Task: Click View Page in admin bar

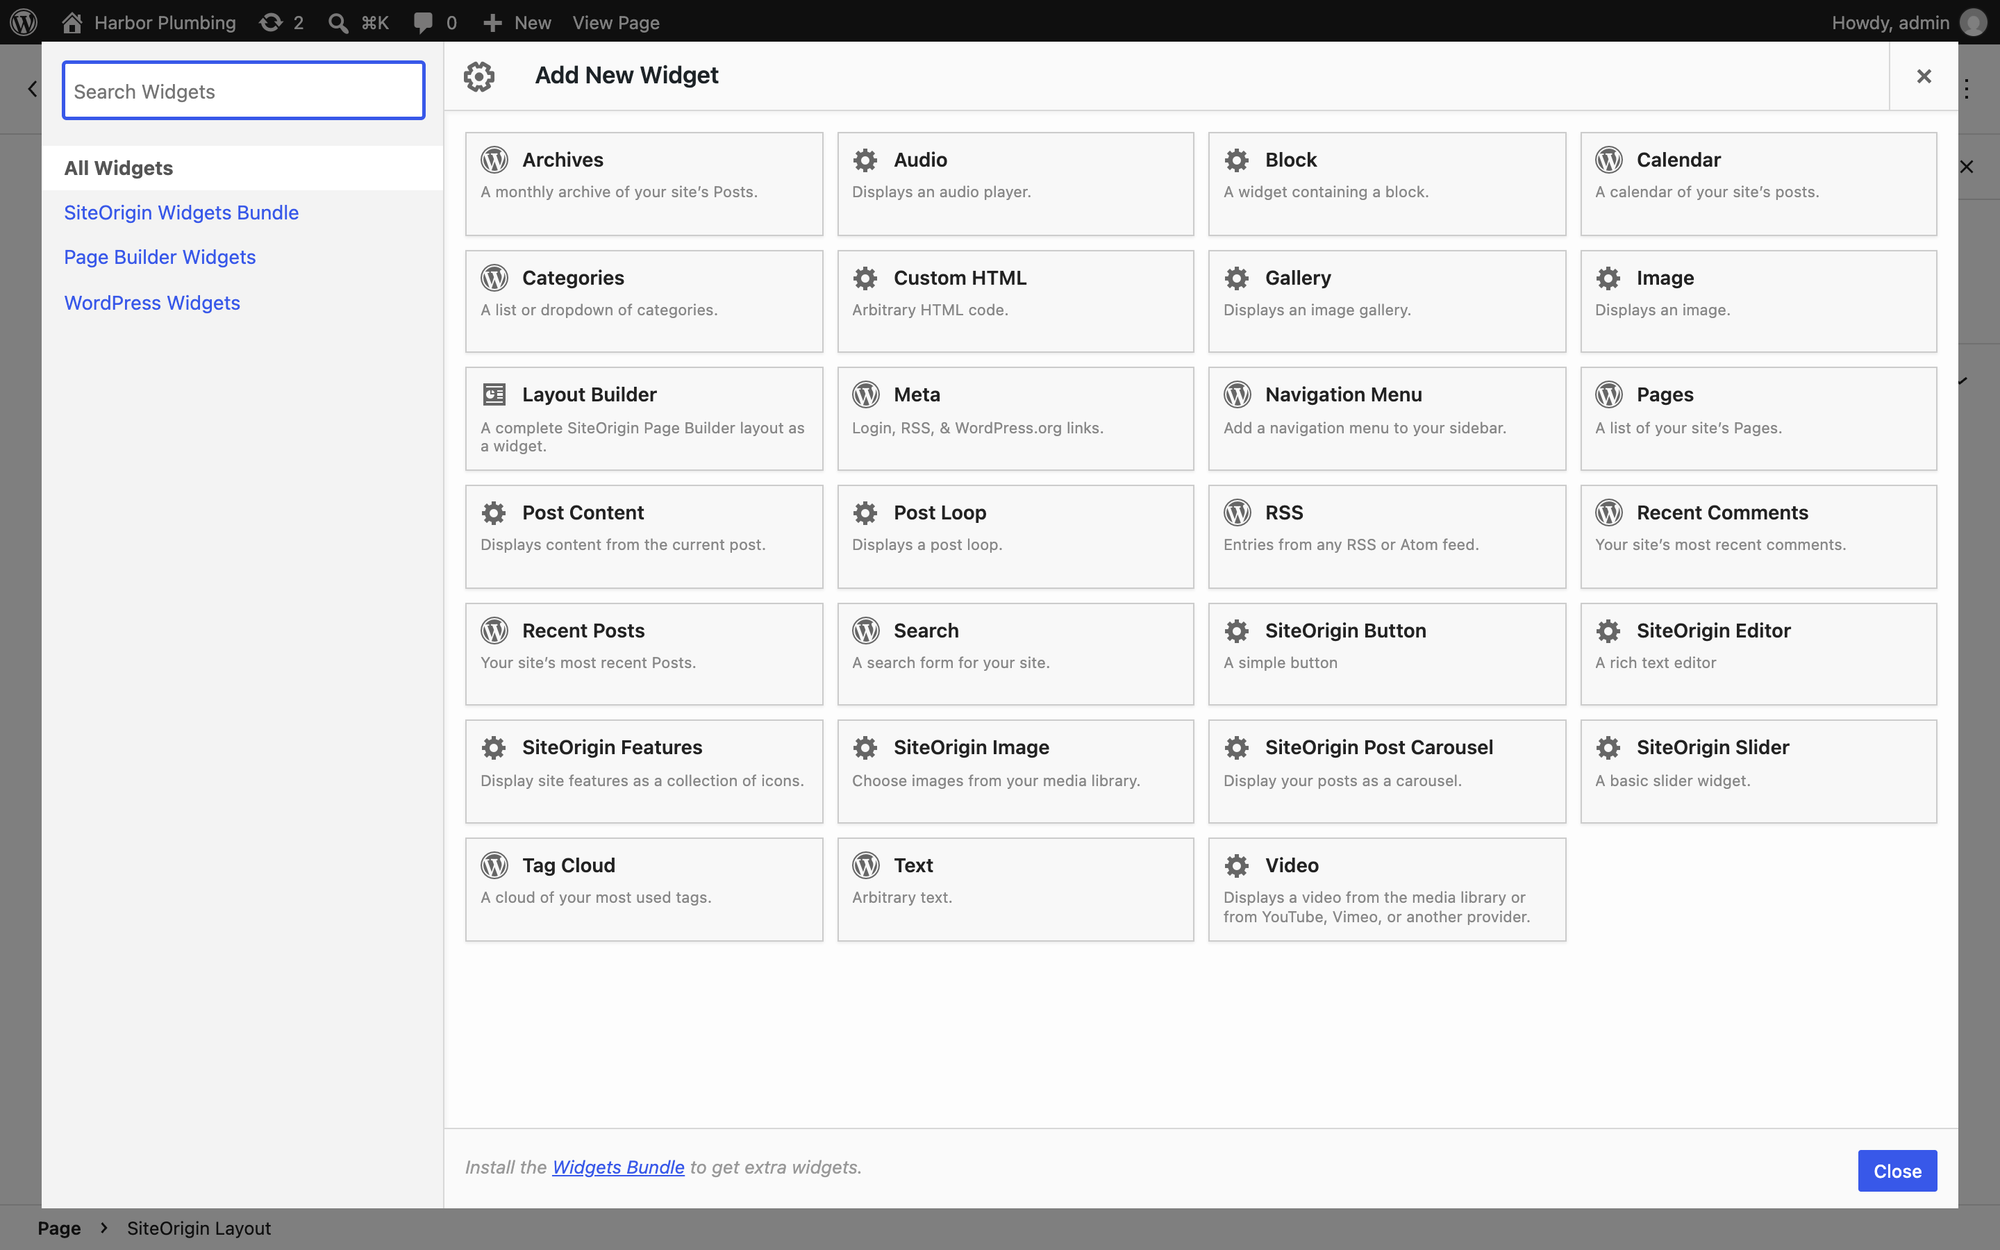Action: click(x=616, y=22)
